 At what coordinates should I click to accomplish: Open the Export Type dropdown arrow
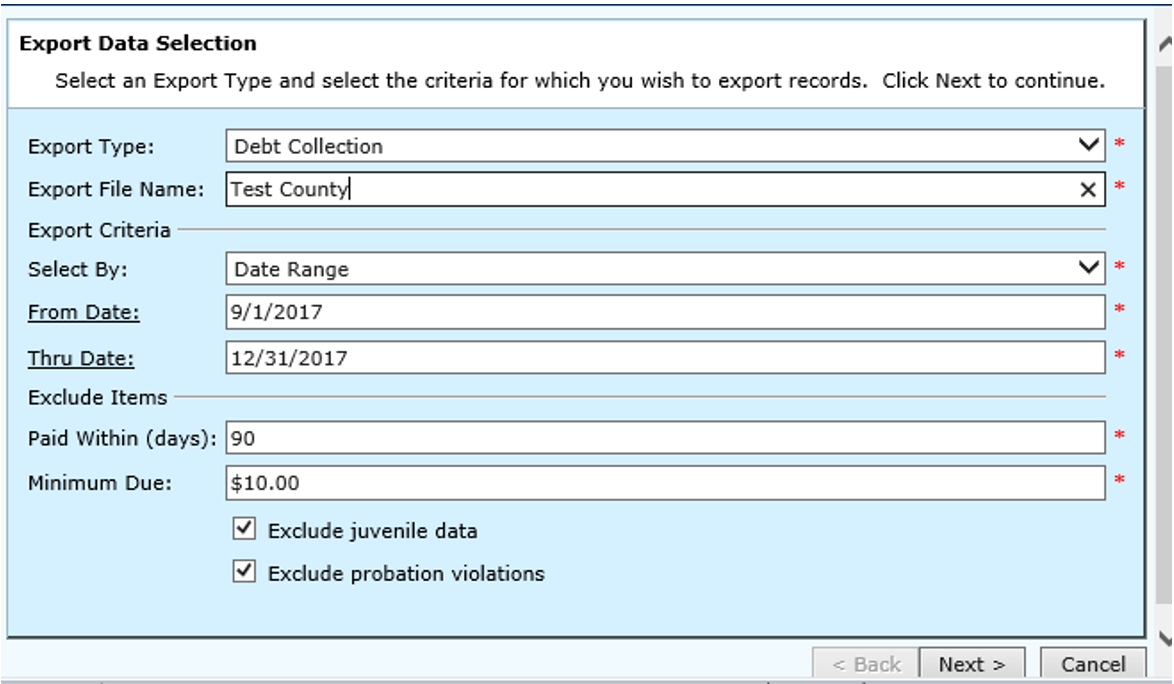1089,144
